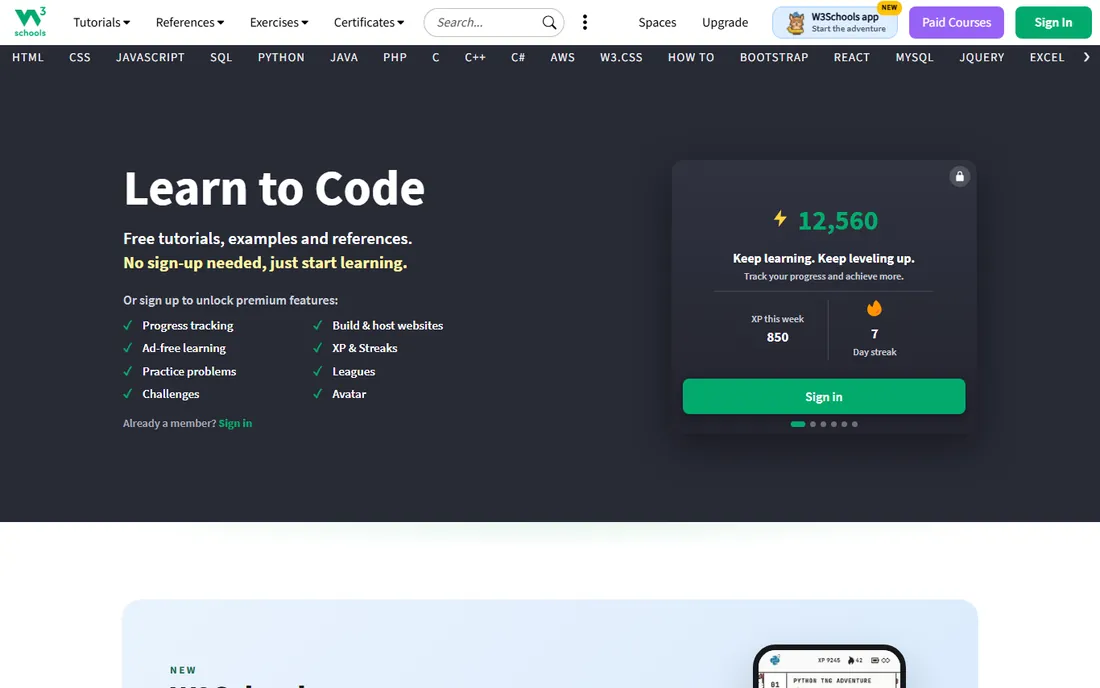1100x688 pixels.
Task: Click the W3Schools app mascot icon
Action: click(x=796, y=23)
